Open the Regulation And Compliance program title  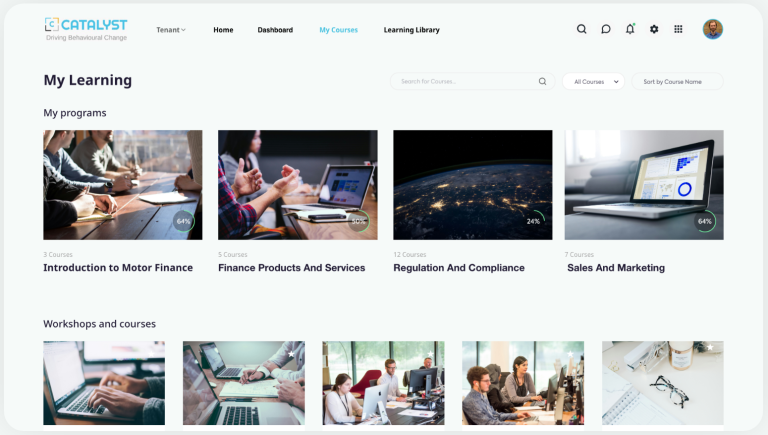tap(459, 268)
